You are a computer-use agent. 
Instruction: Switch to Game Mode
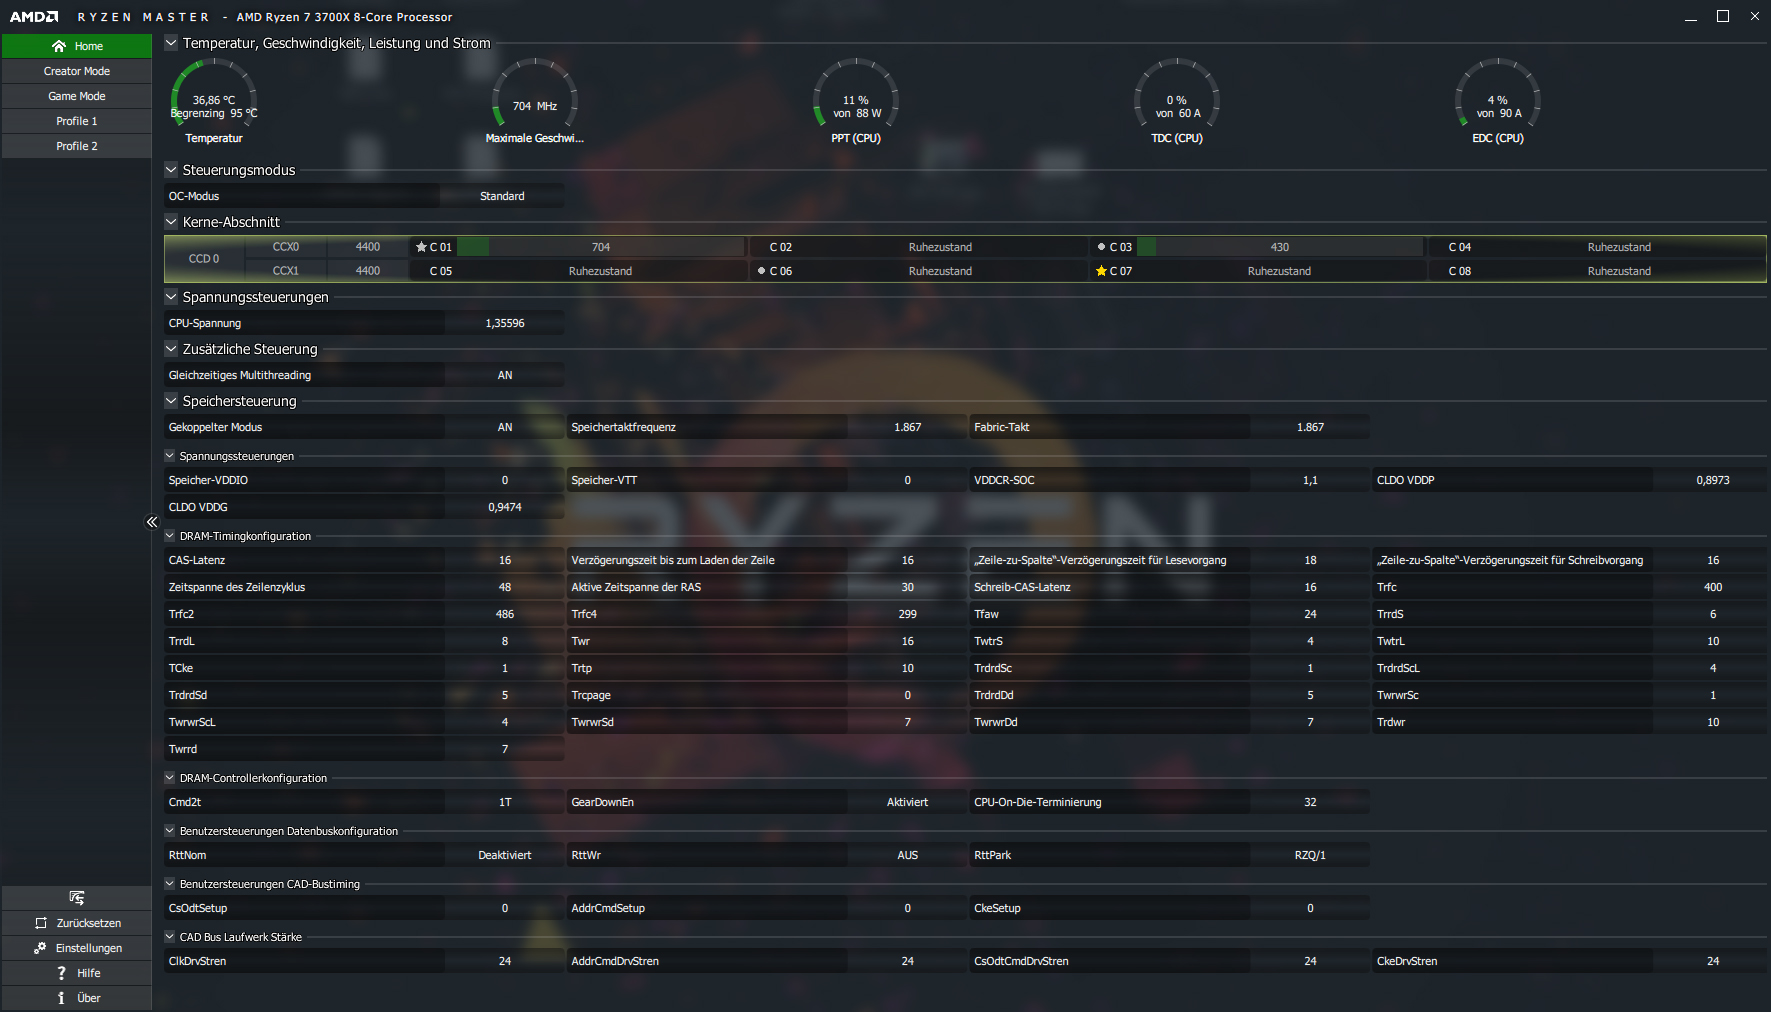pyautogui.click(x=77, y=96)
